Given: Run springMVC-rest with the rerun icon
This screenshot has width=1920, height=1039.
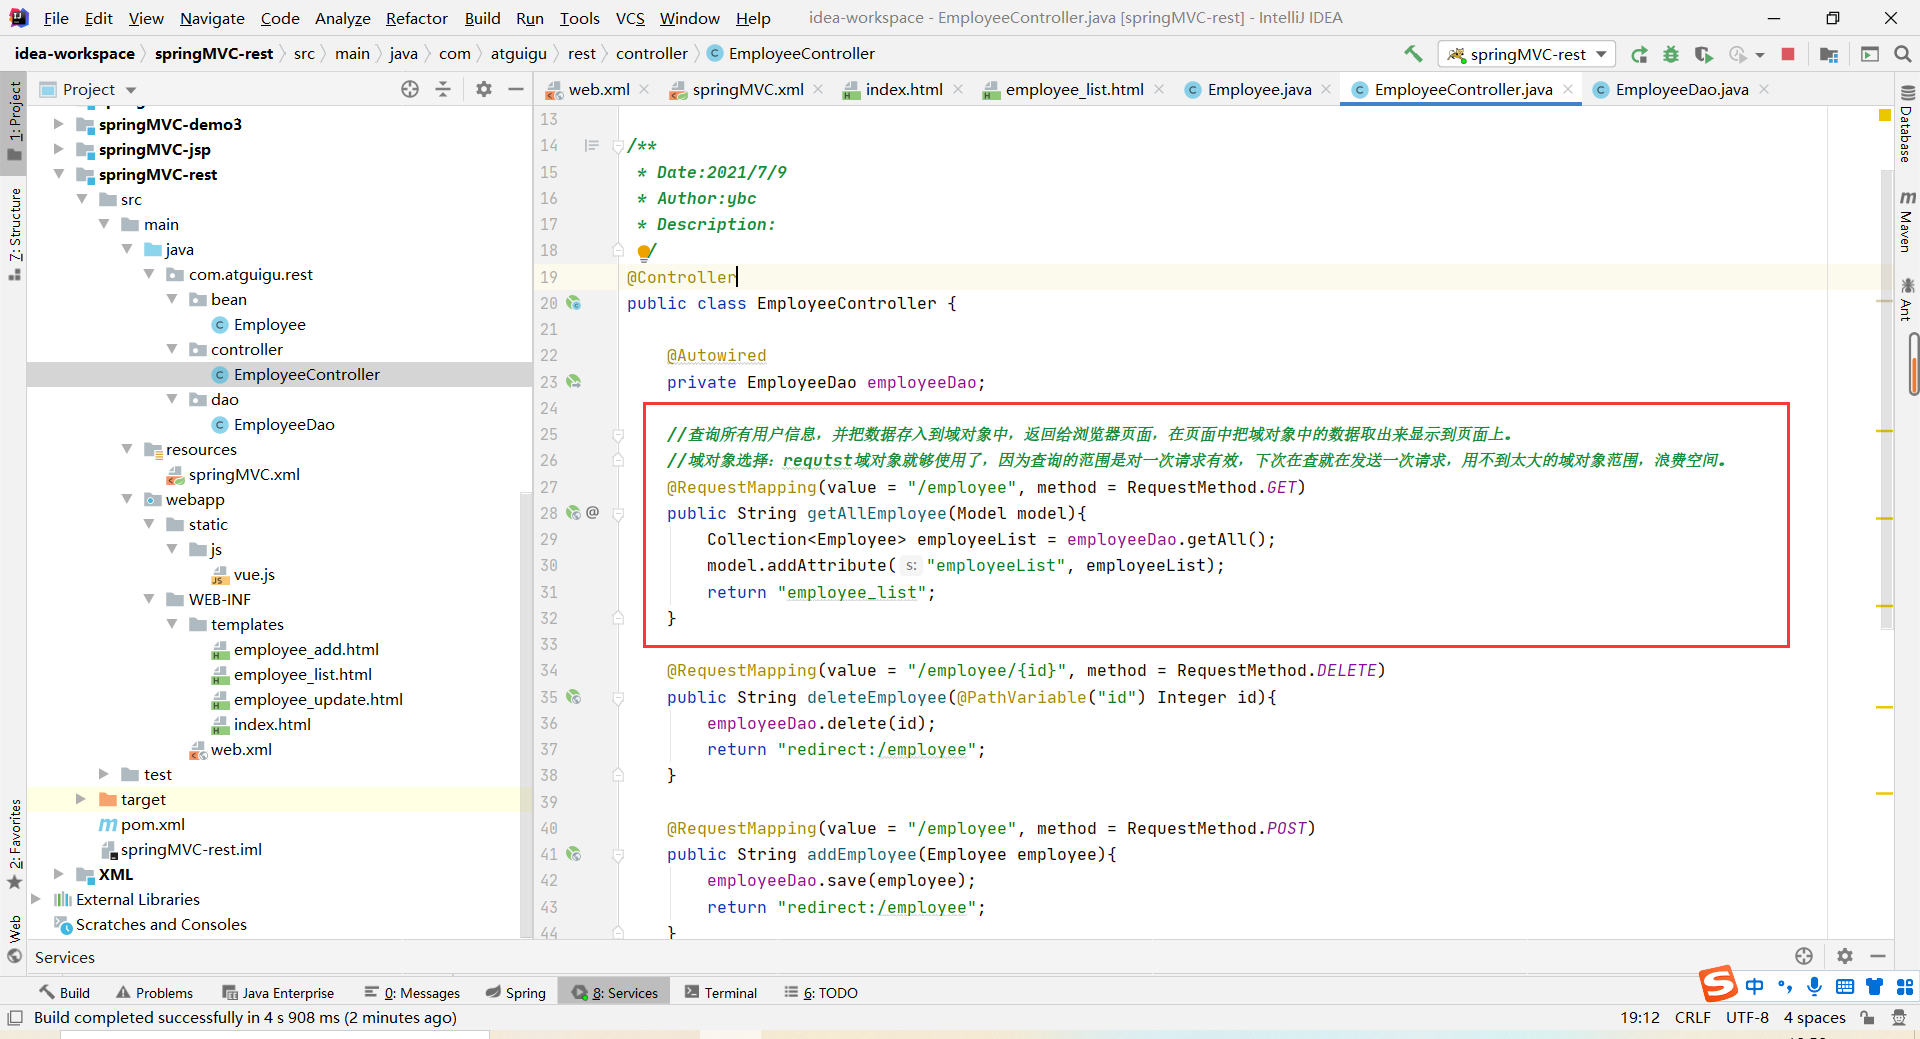Looking at the screenshot, I should point(1639,54).
